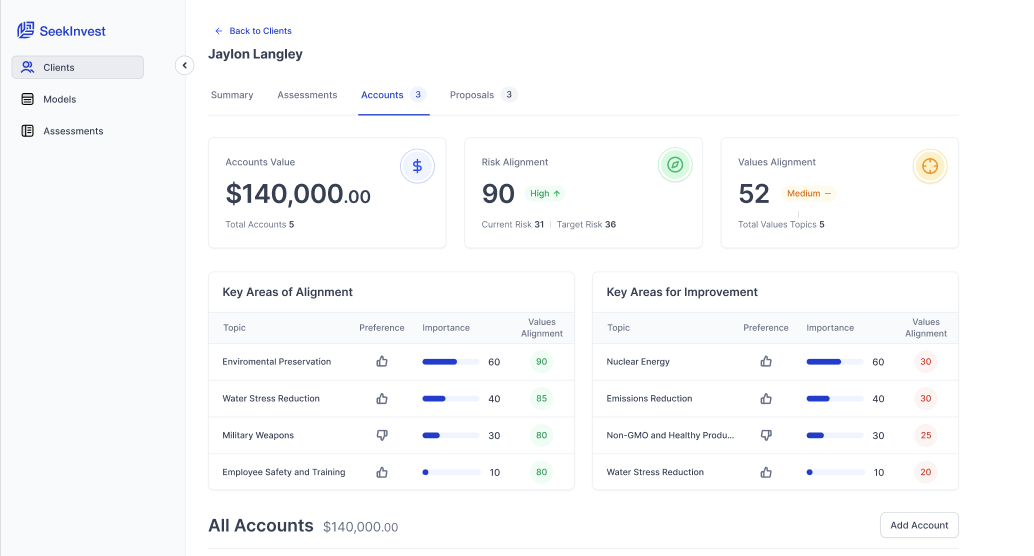The height and width of the screenshot is (556, 1034).
Task: Click the Military Weapons topic row
Action: click(391, 435)
